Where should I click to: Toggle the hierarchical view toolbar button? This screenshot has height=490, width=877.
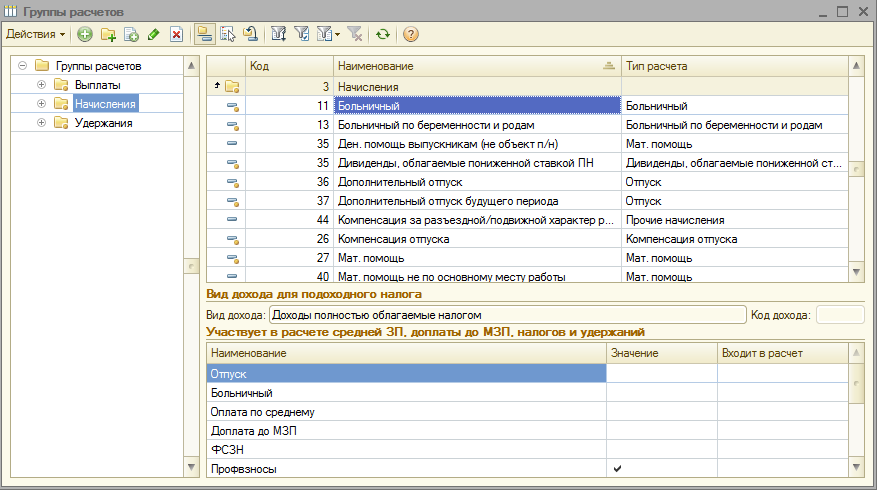click(x=205, y=34)
